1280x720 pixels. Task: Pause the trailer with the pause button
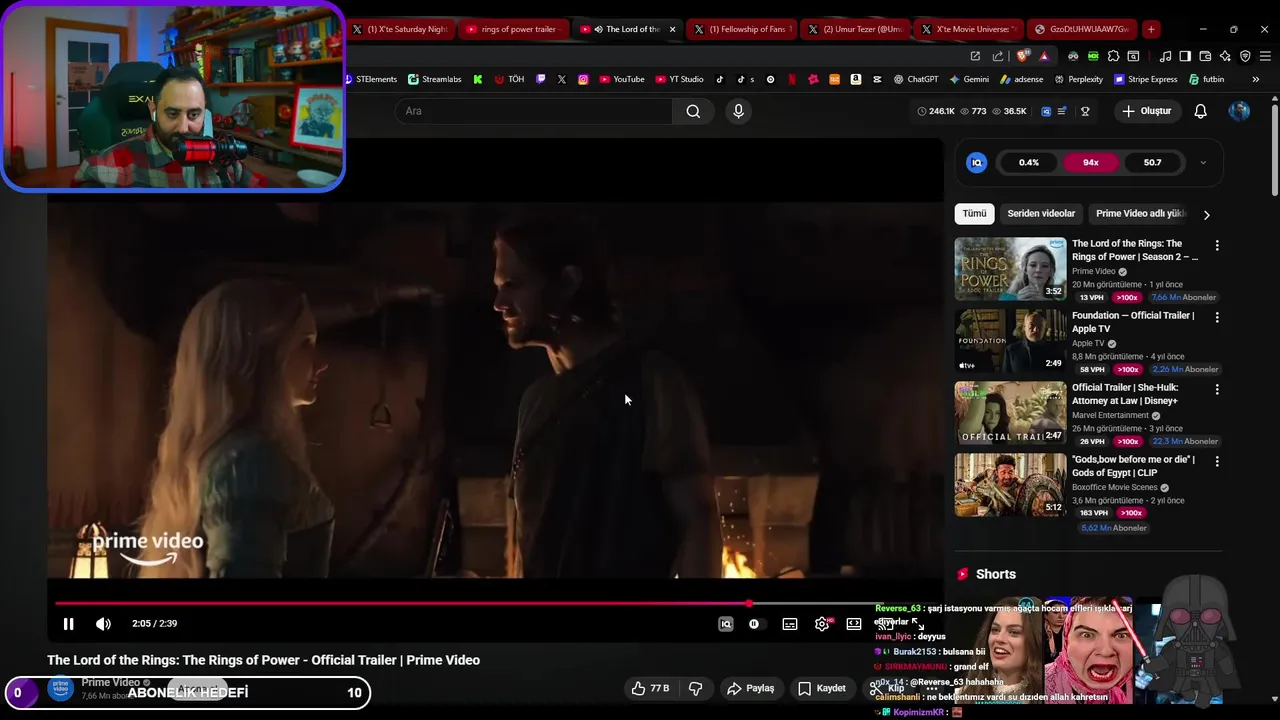point(68,624)
